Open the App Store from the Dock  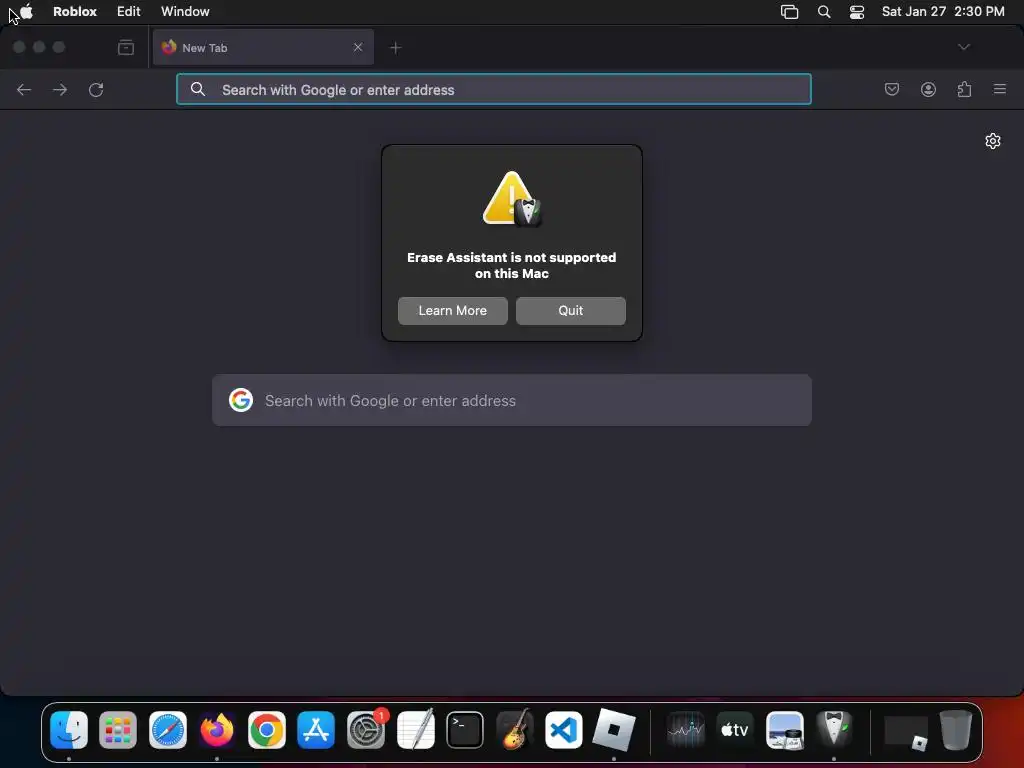point(316,730)
